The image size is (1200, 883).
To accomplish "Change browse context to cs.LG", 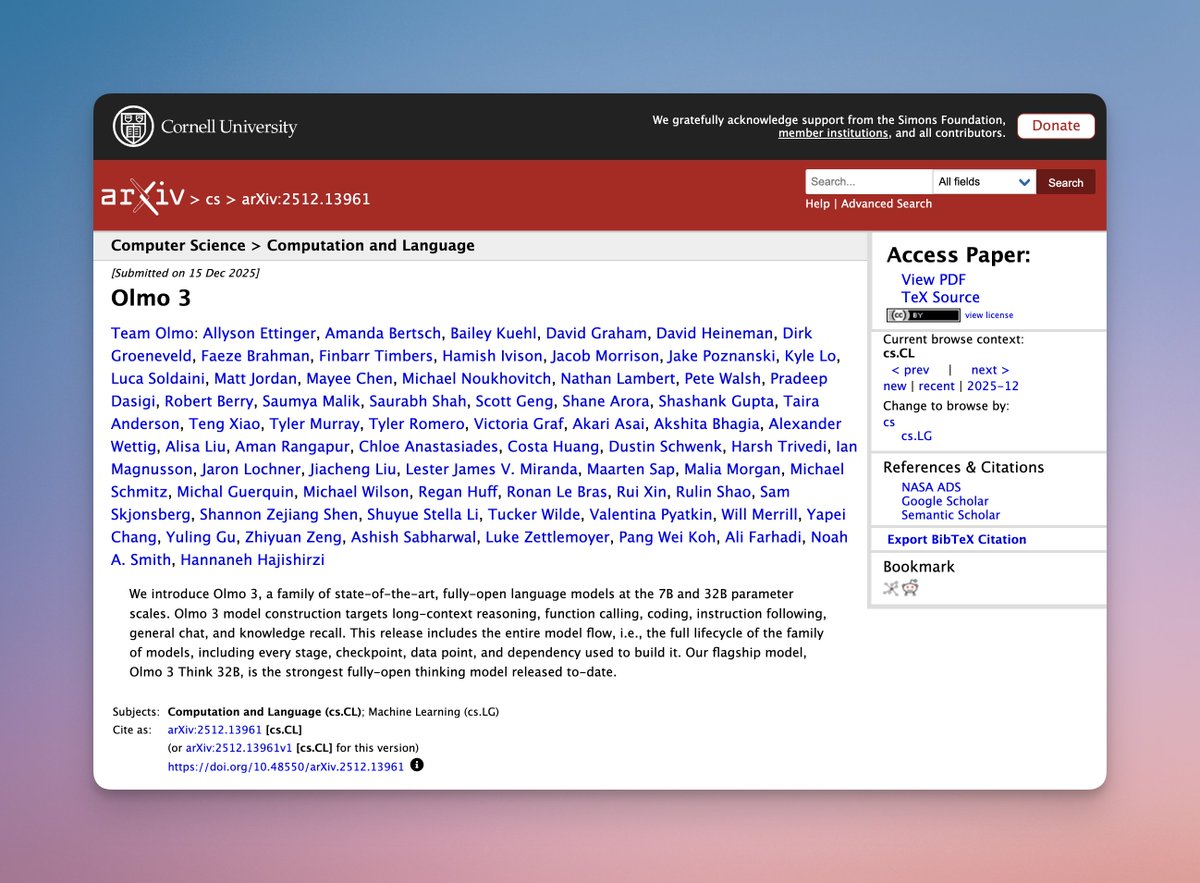I will tap(917, 436).
